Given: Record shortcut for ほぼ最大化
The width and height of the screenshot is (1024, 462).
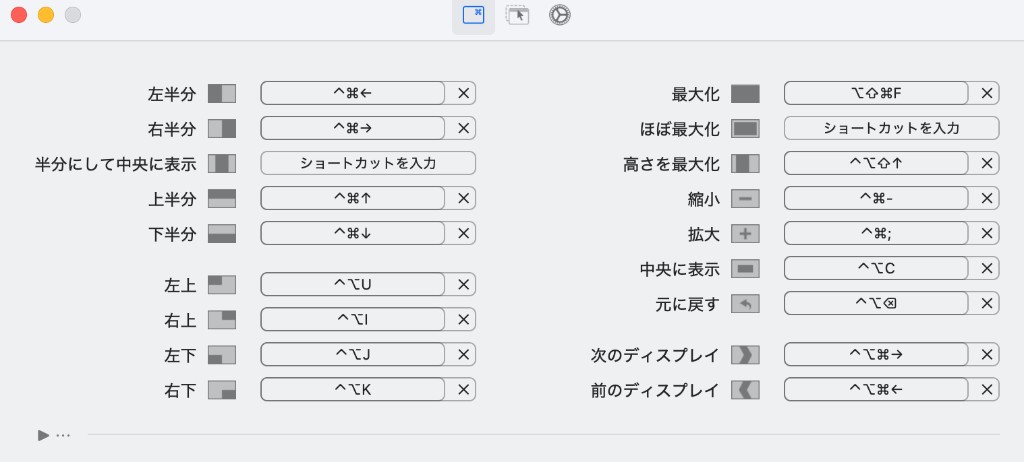Looking at the screenshot, I should coord(891,128).
